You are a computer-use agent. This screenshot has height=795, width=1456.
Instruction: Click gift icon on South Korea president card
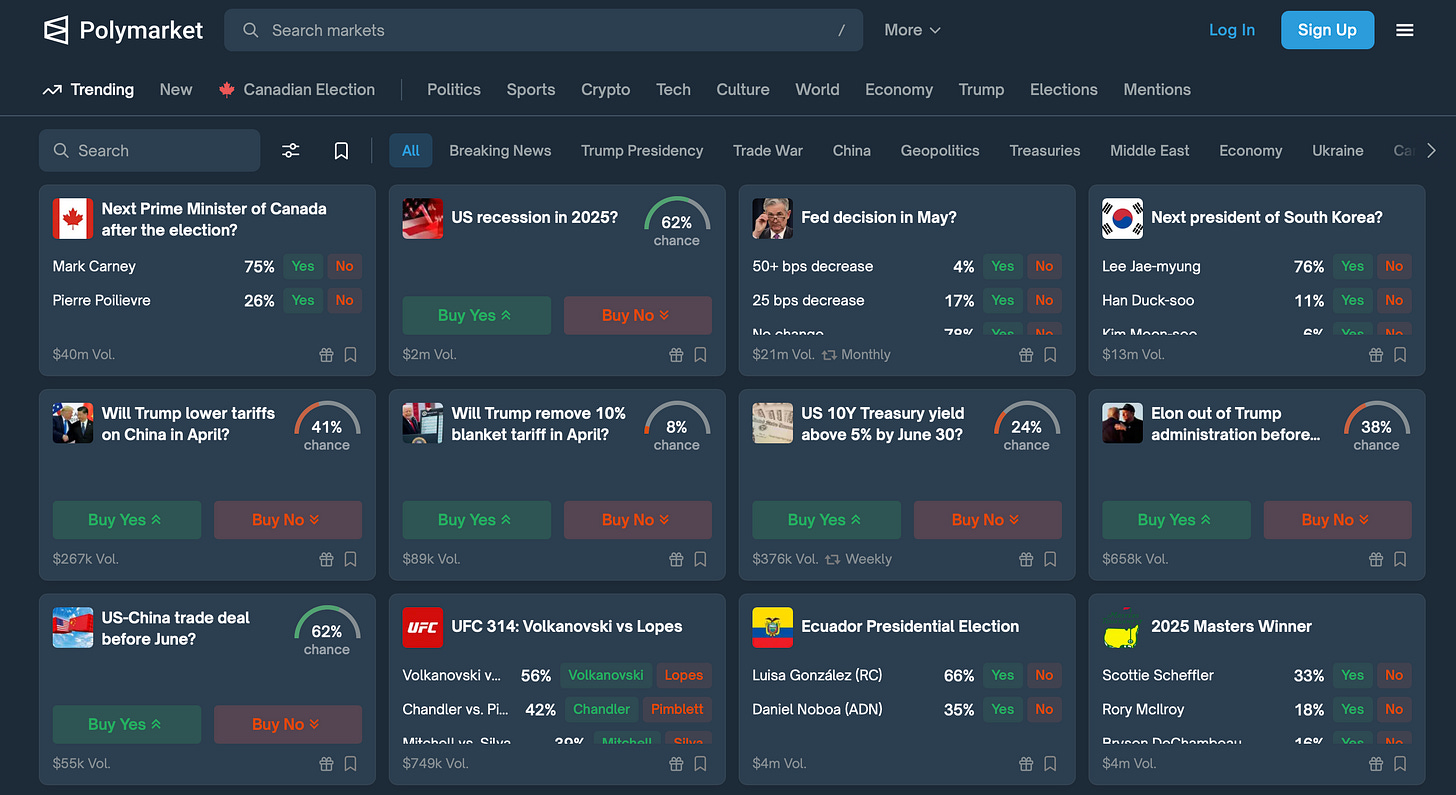[1376, 354]
